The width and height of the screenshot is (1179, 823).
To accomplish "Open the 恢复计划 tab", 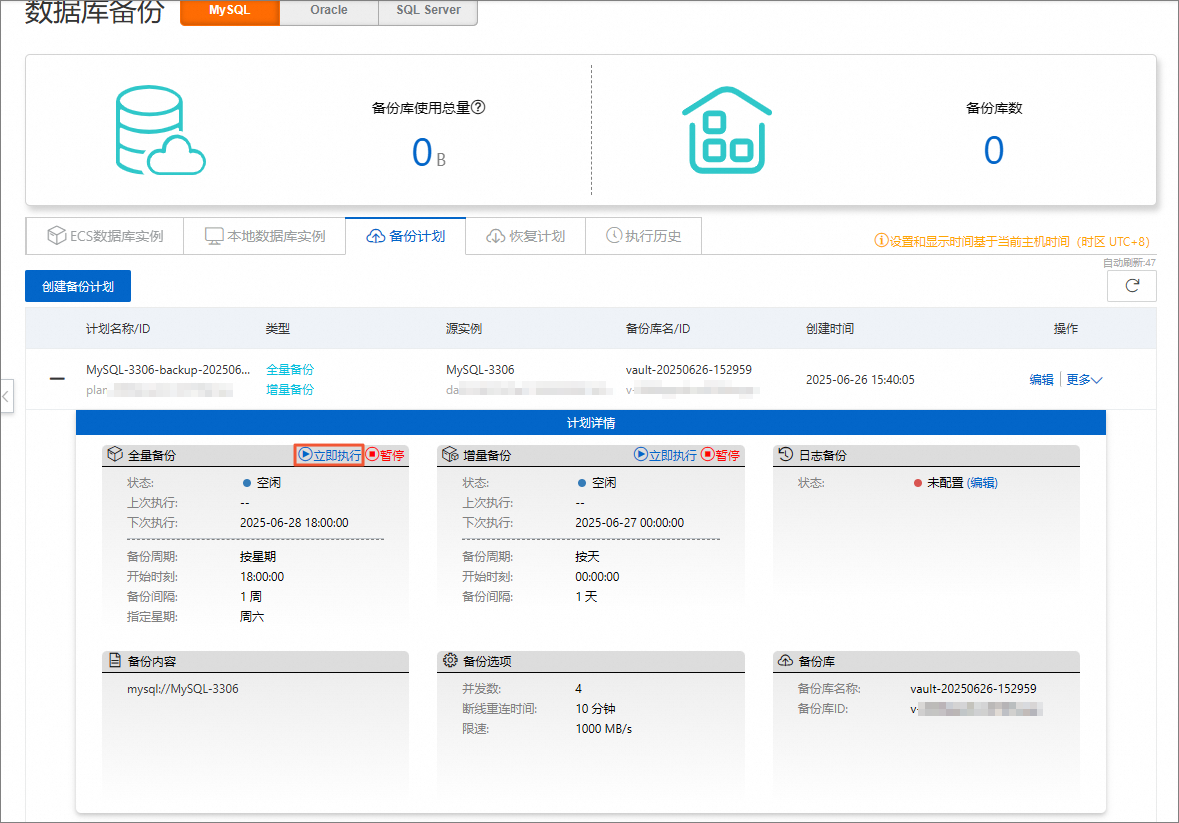I will point(526,236).
